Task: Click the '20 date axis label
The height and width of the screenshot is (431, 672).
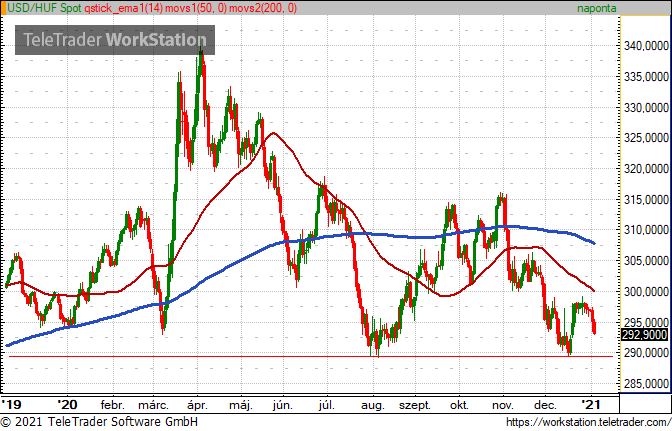Action: [67, 404]
